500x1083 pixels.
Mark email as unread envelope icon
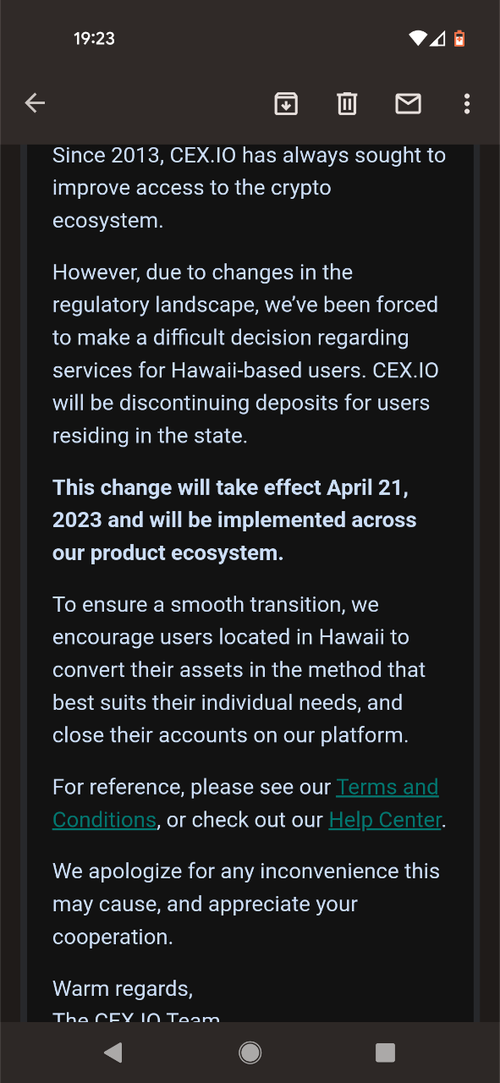tap(408, 104)
